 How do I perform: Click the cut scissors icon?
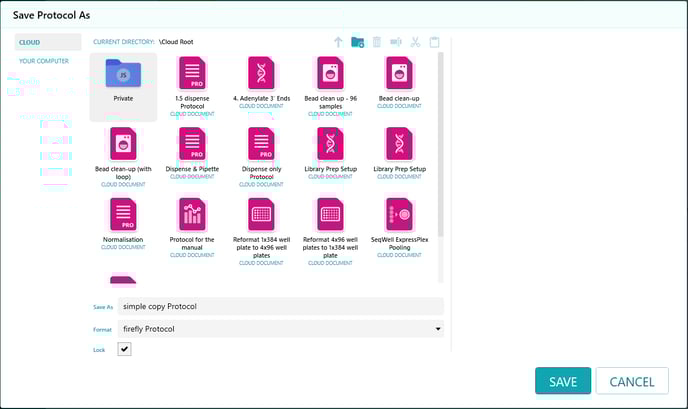click(415, 42)
